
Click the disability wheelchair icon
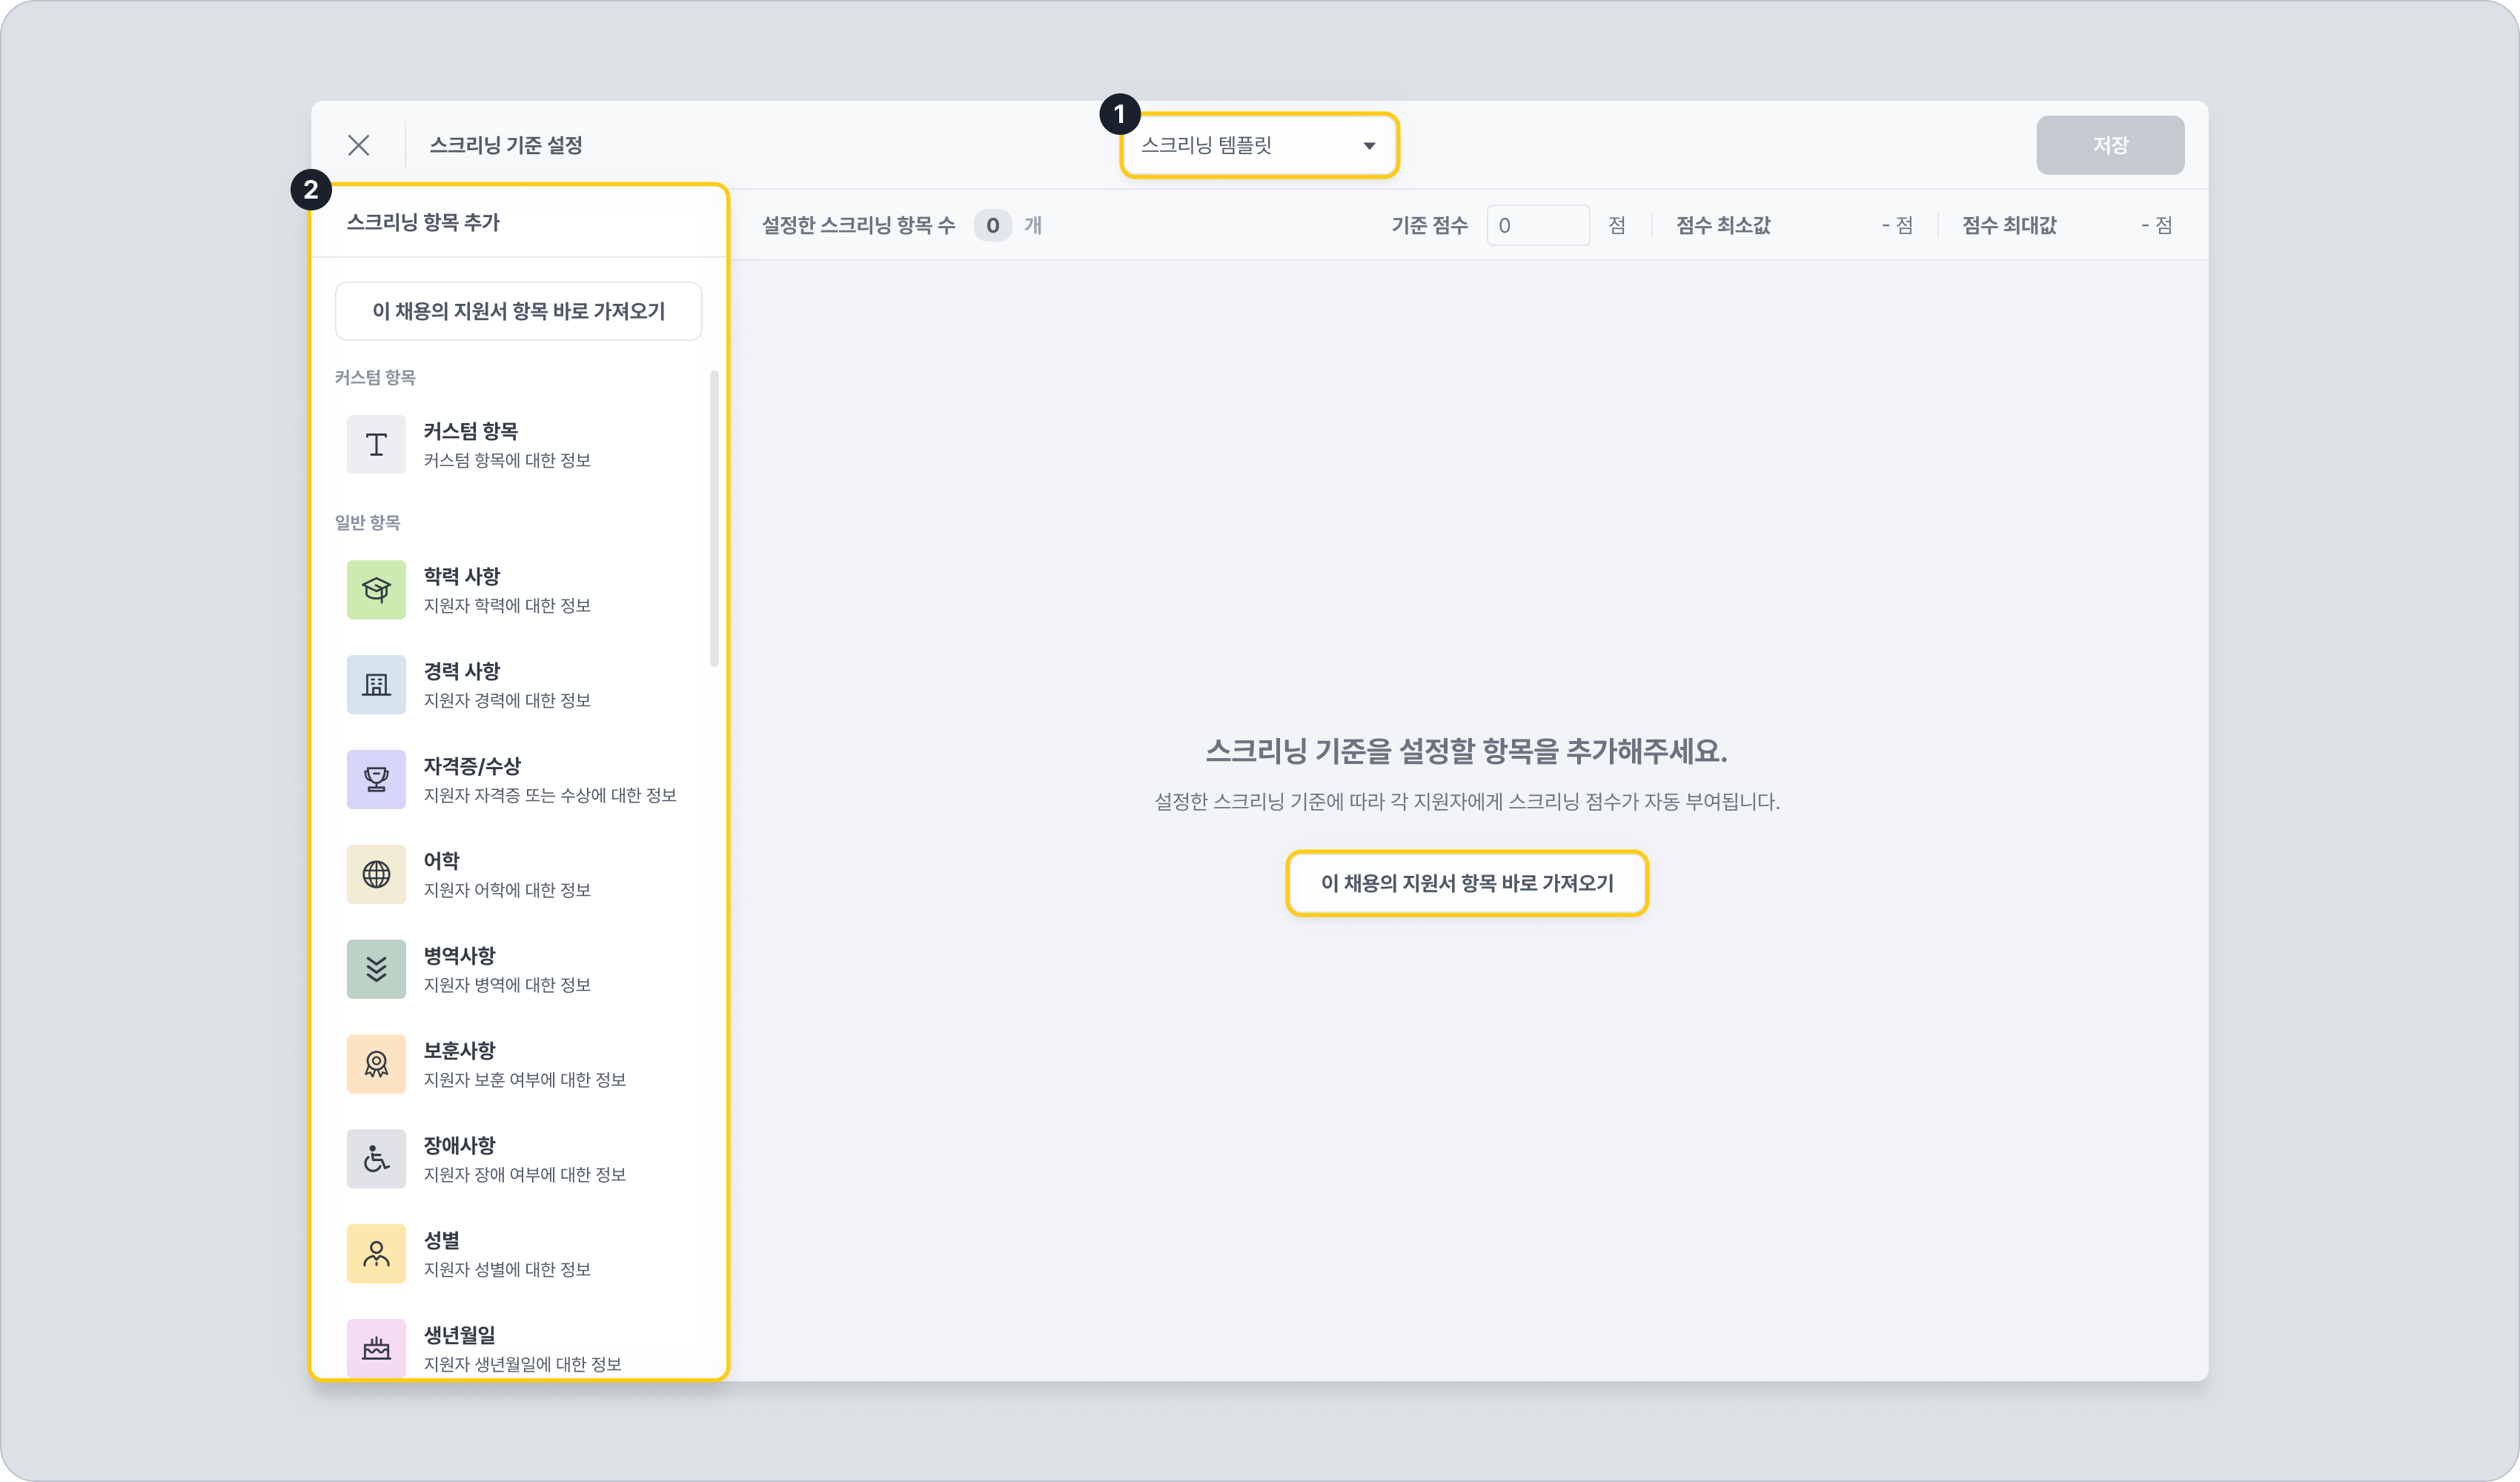[376, 1159]
